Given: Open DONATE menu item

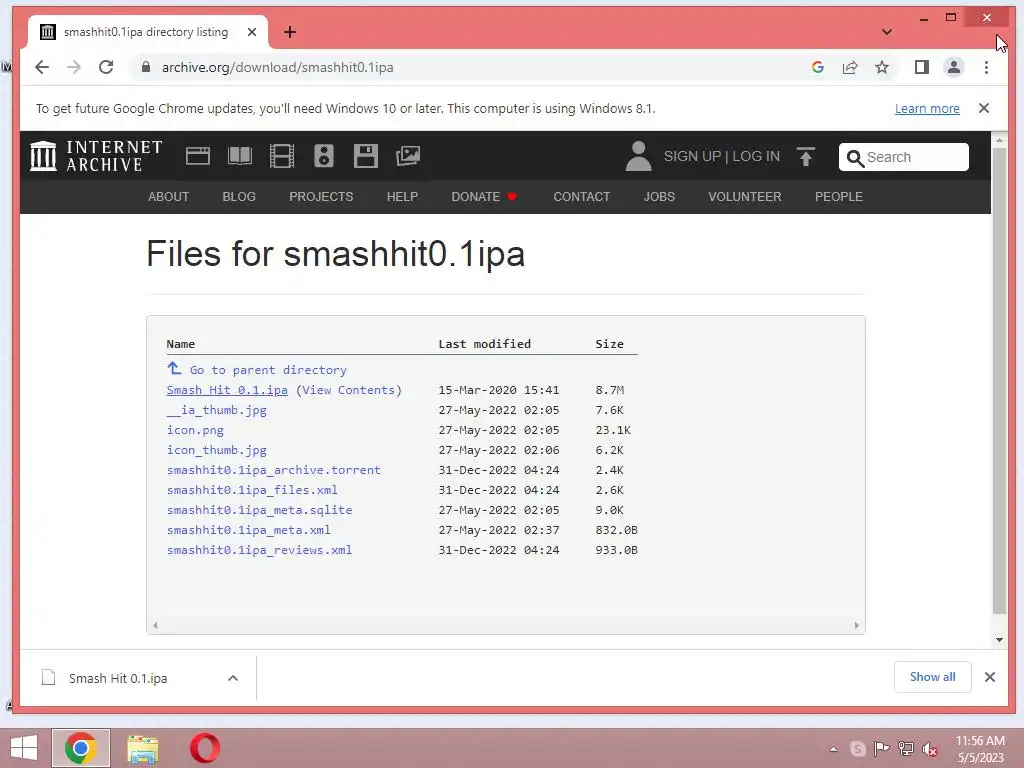Looking at the screenshot, I should (484, 197).
